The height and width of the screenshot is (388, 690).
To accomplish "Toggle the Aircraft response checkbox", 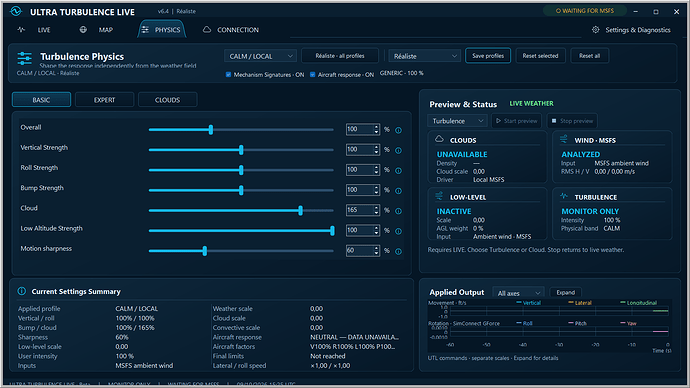I will [x=312, y=75].
